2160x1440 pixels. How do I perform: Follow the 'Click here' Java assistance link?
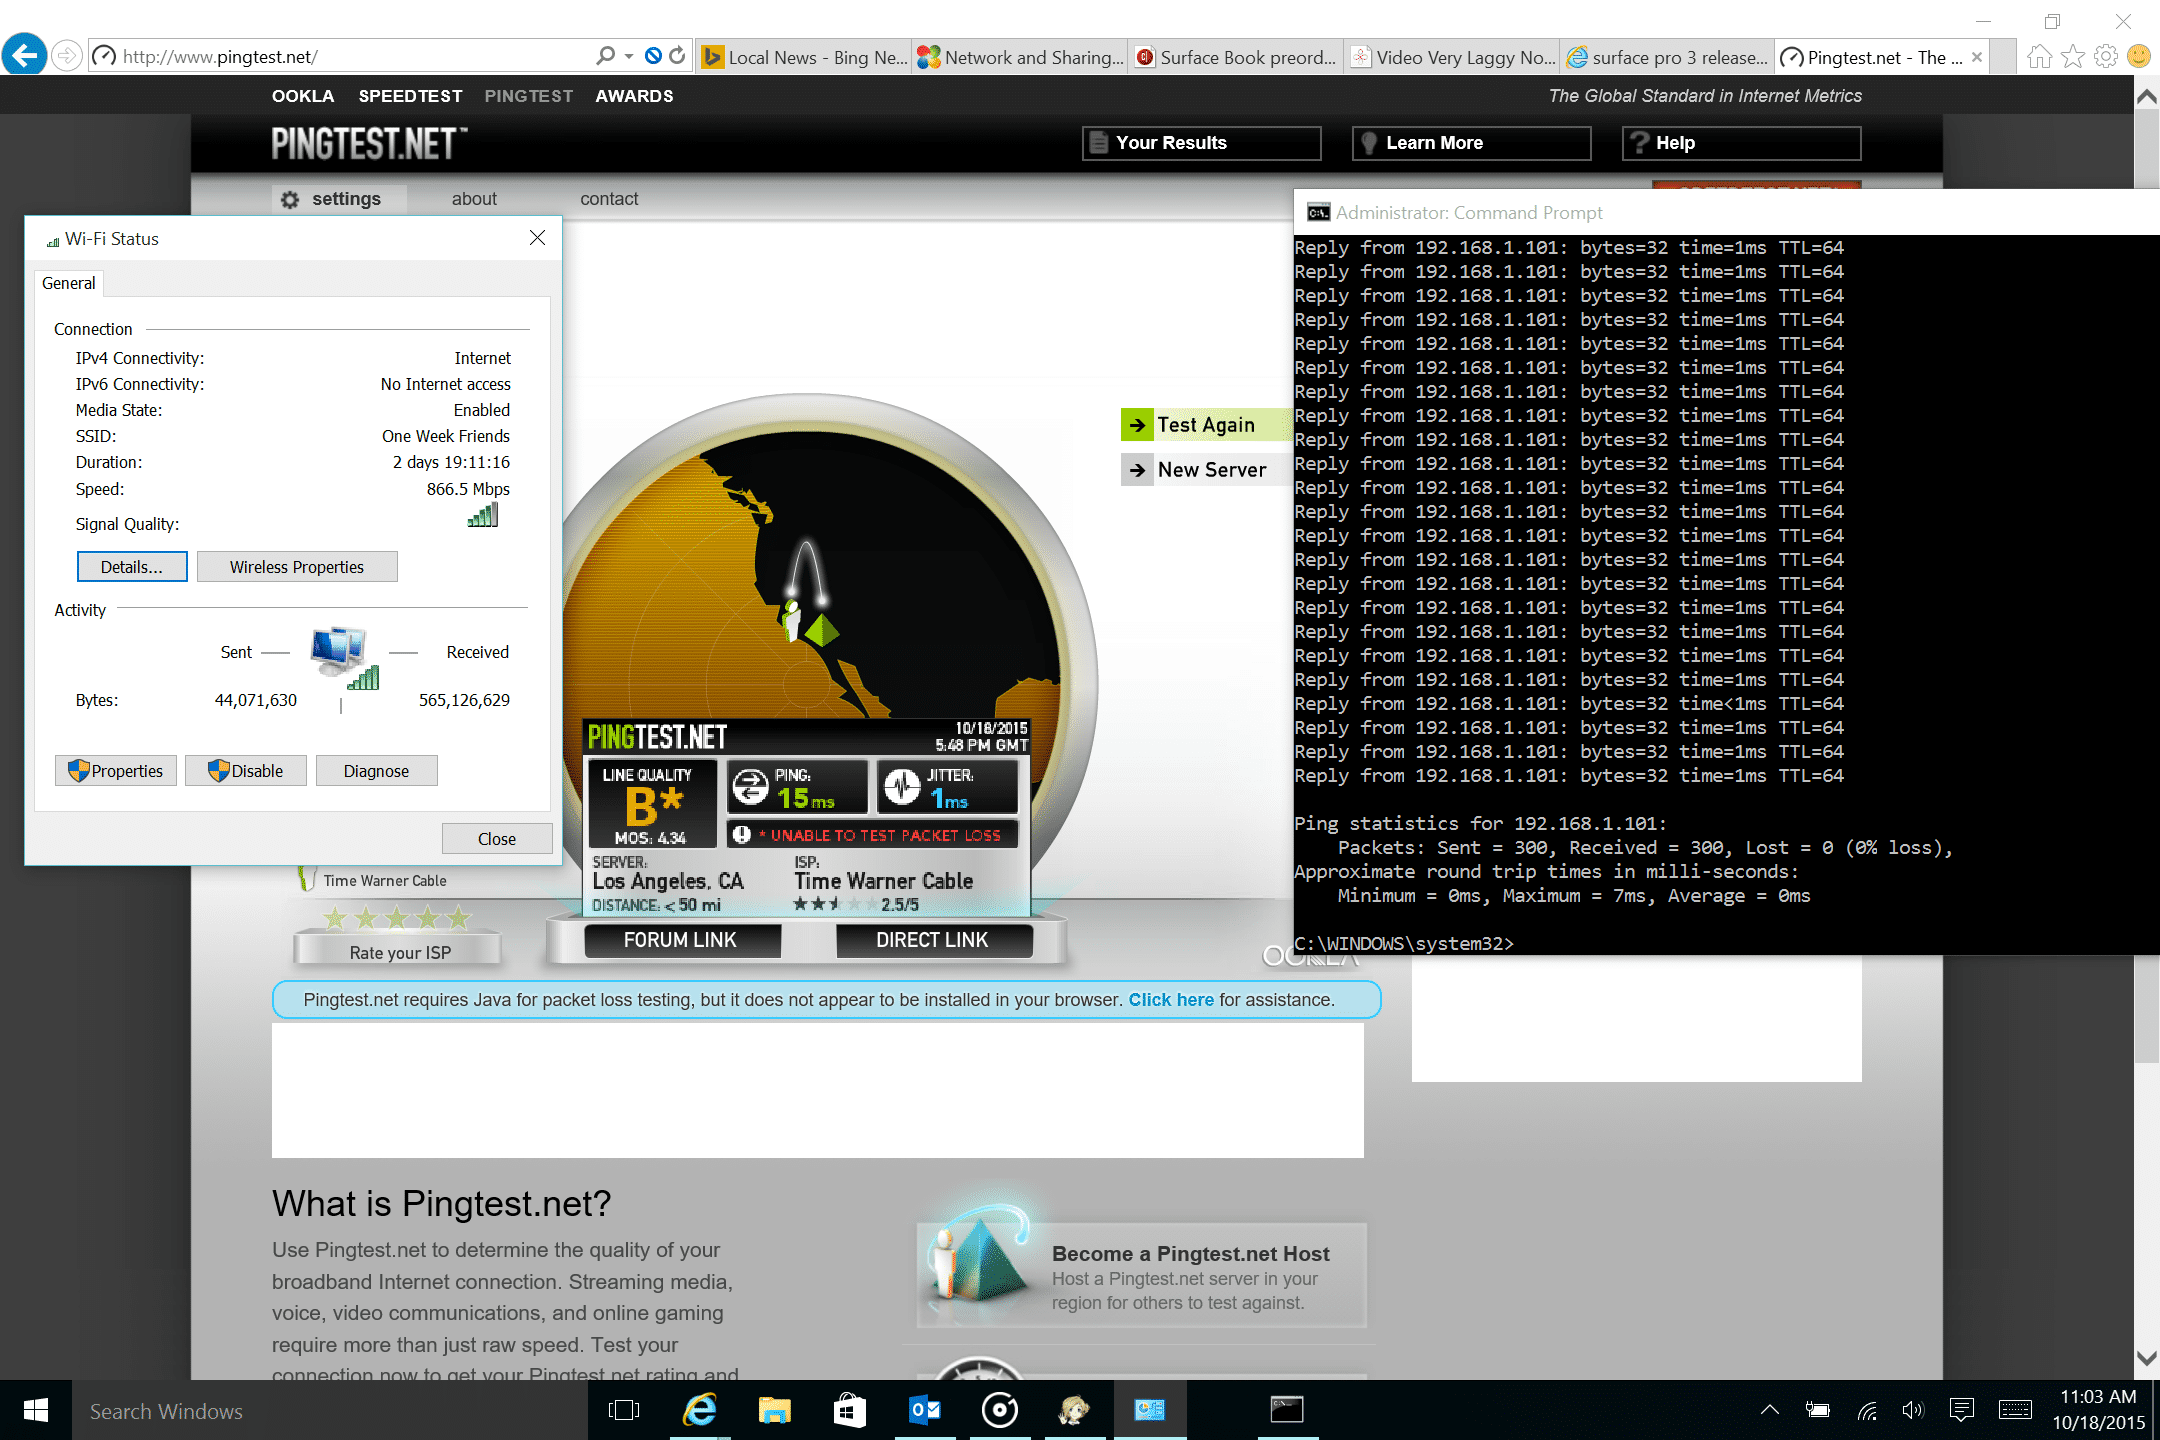coord(1171,1000)
